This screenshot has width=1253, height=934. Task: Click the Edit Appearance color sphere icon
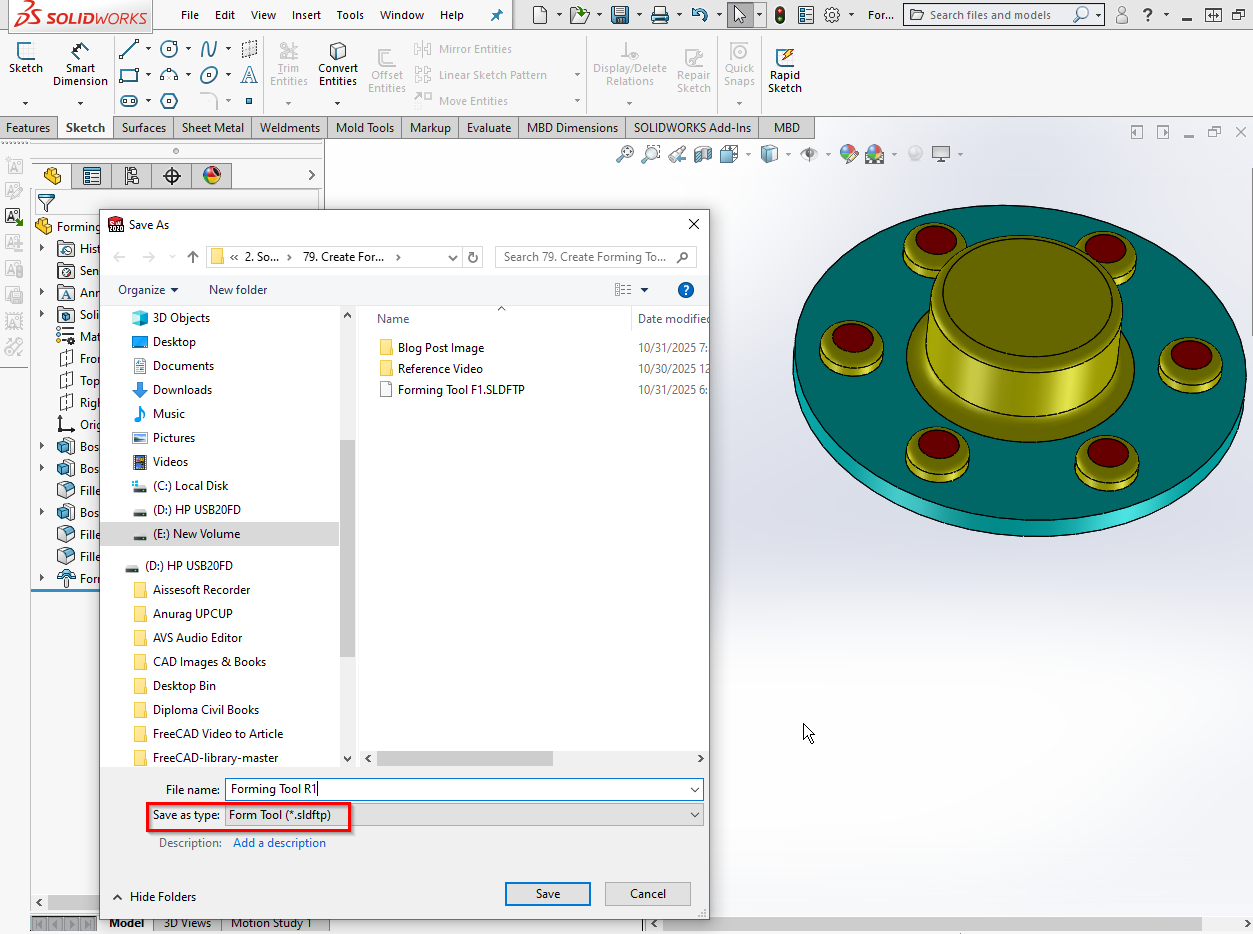tap(848, 154)
